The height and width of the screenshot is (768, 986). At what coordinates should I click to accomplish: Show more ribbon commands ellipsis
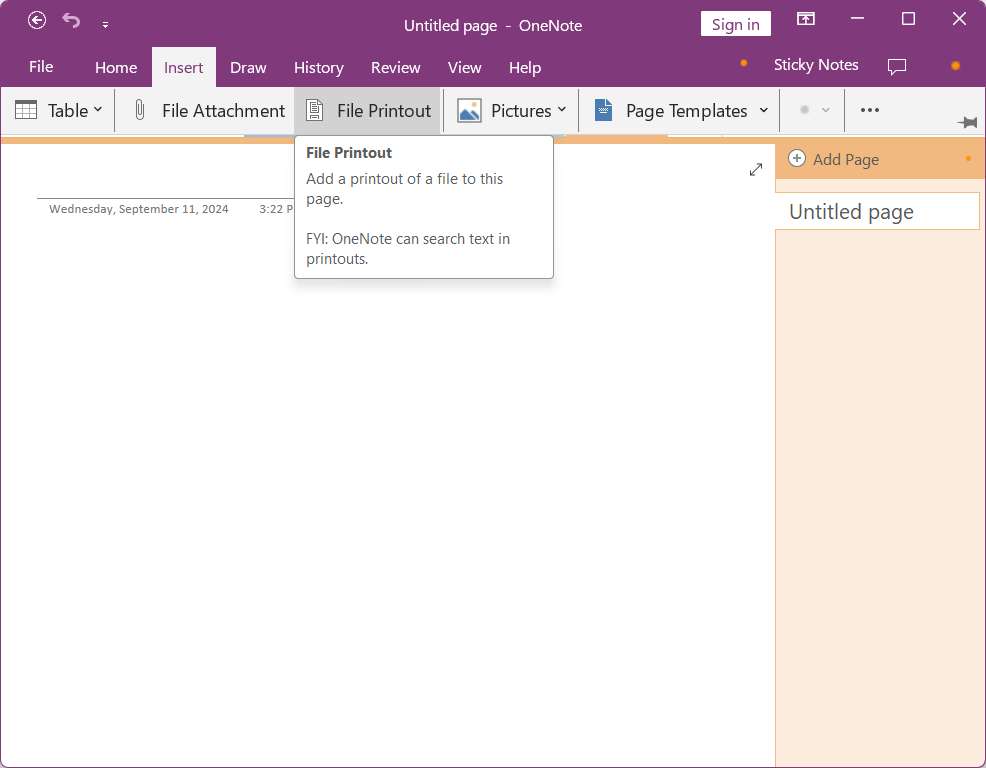(x=870, y=110)
